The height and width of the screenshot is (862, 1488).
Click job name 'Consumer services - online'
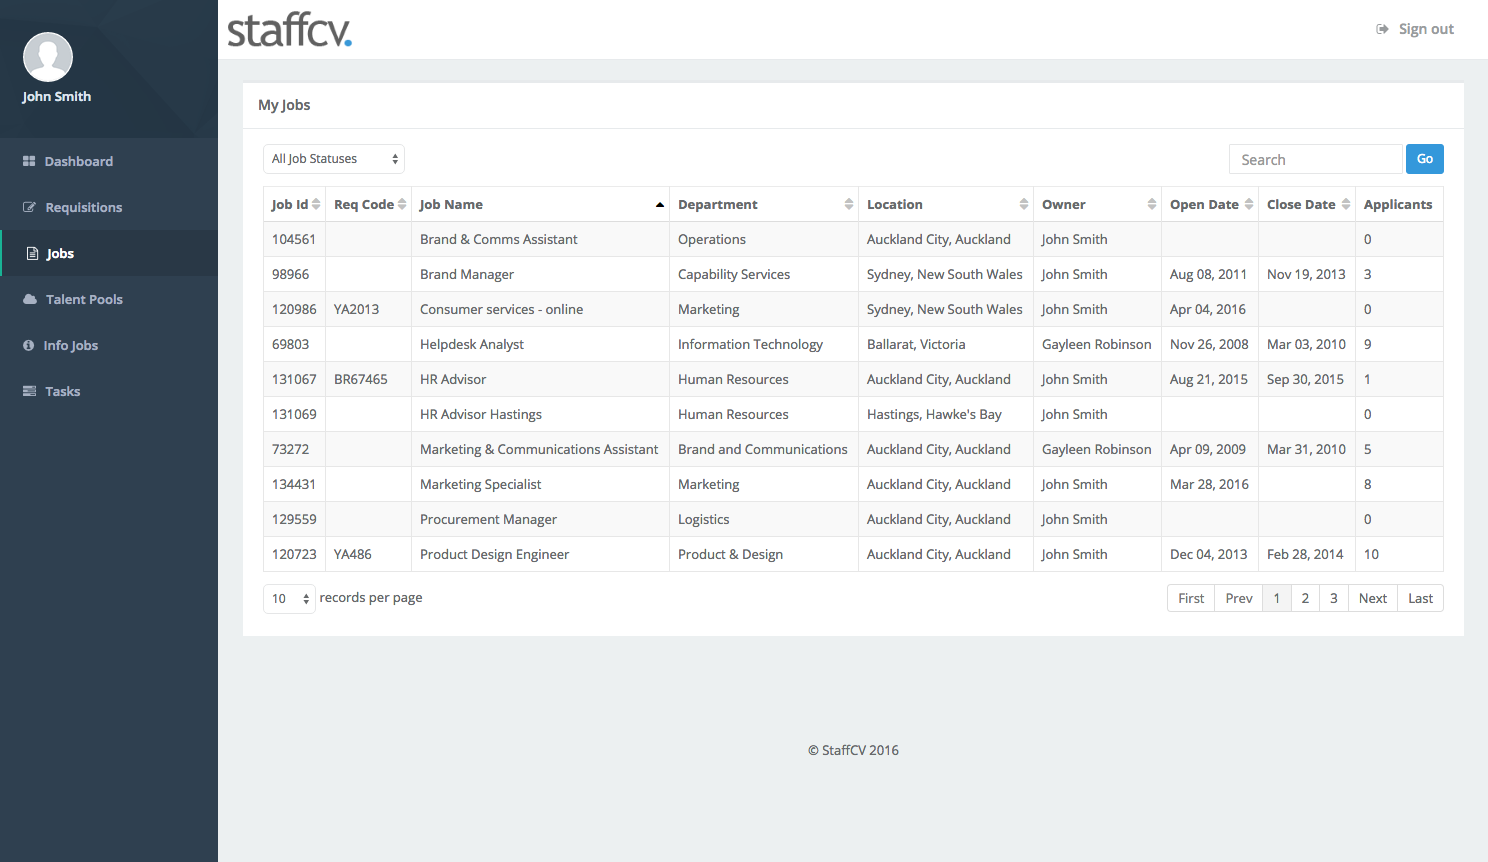tap(502, 309)
